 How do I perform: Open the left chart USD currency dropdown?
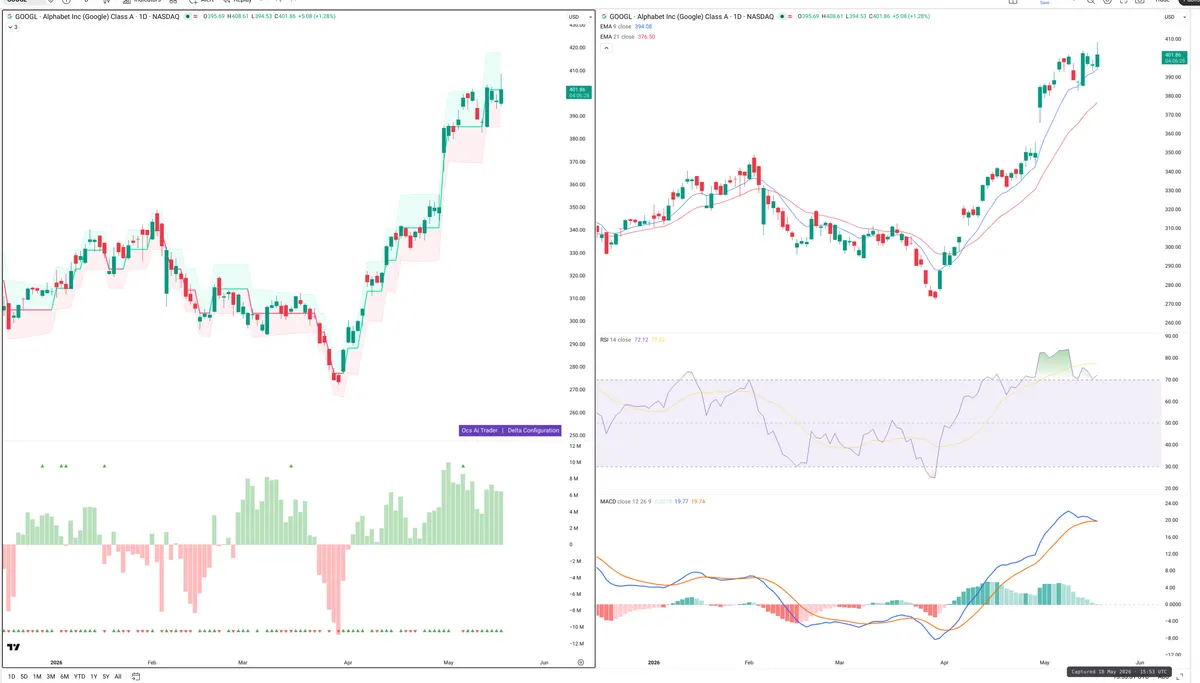[x=578, y=17]
